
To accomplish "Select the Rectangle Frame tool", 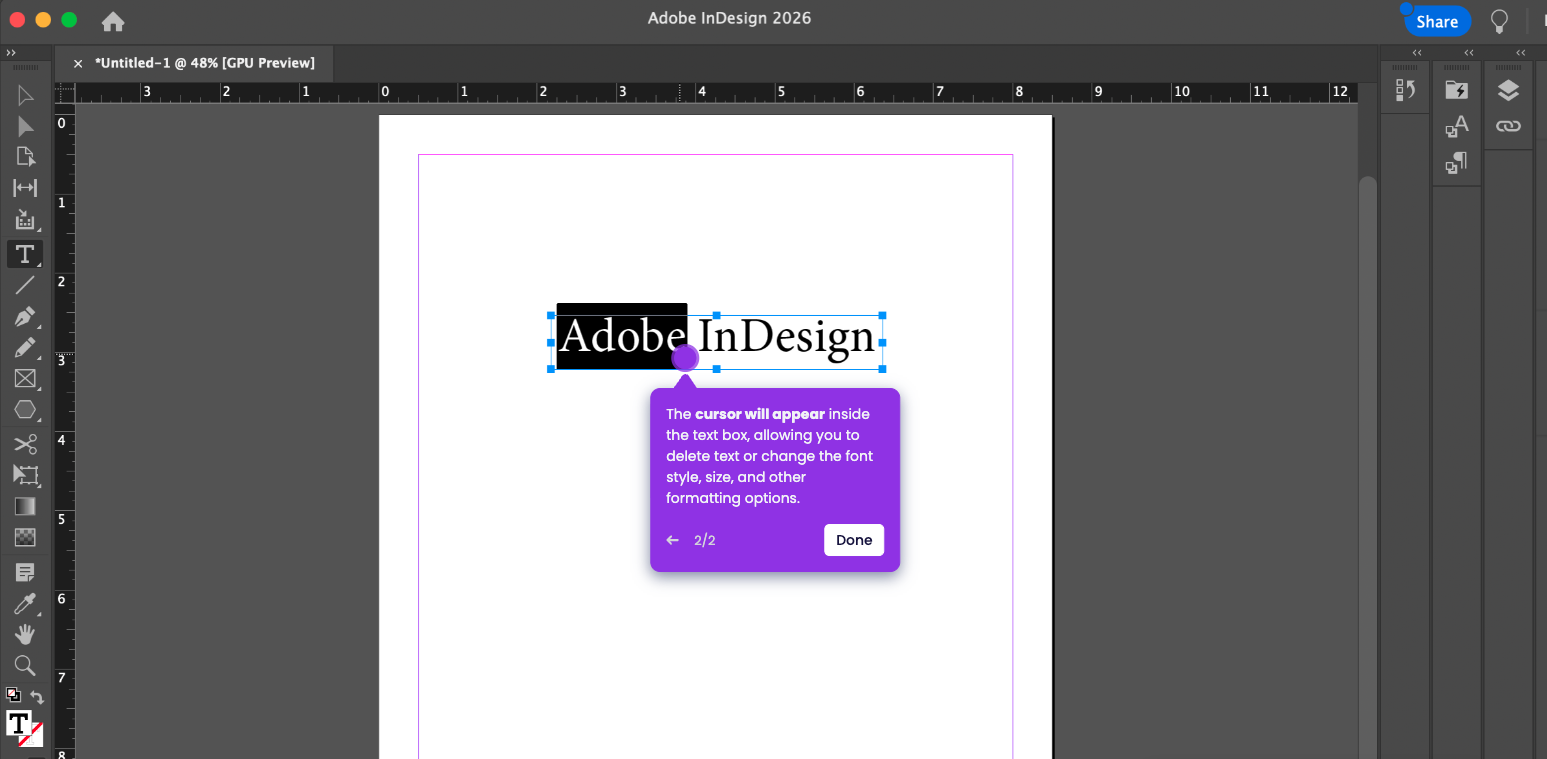I will (x=25, y=379).
